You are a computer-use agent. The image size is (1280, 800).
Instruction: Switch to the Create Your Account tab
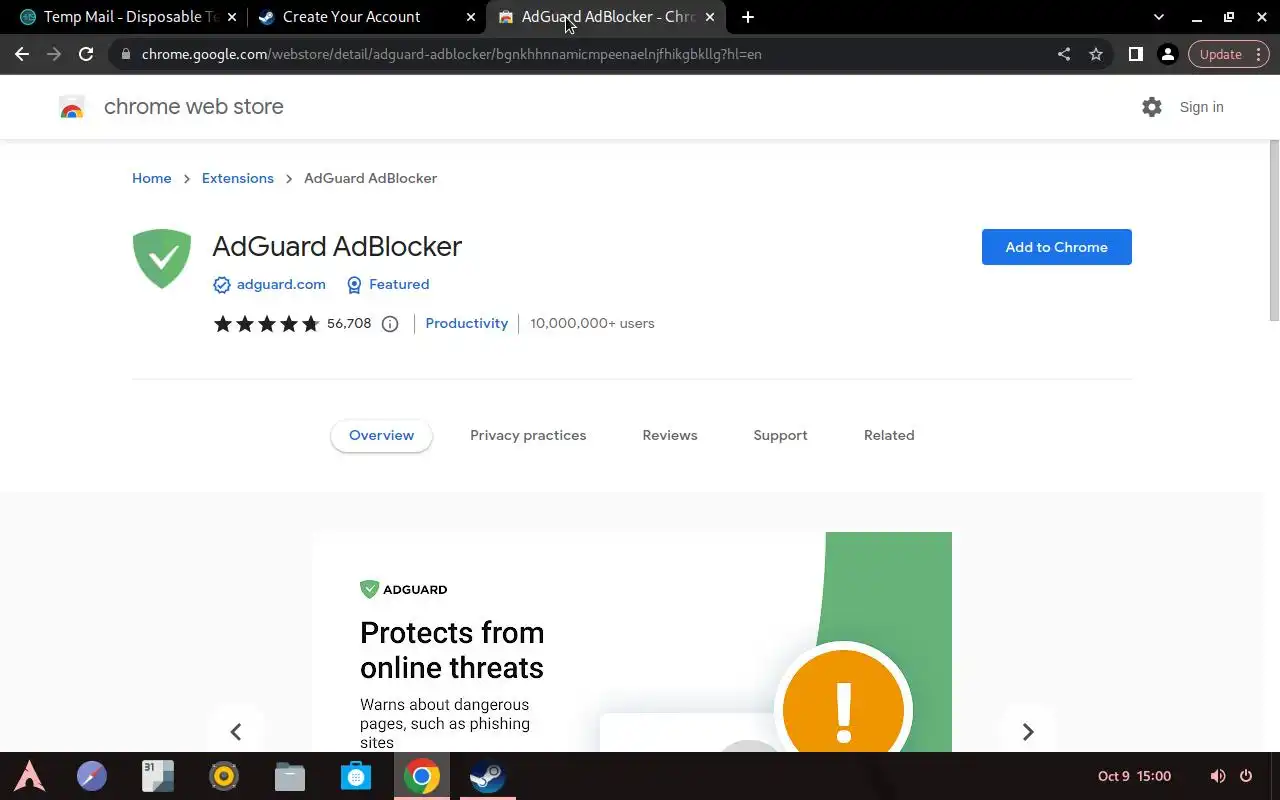point(365,17)
